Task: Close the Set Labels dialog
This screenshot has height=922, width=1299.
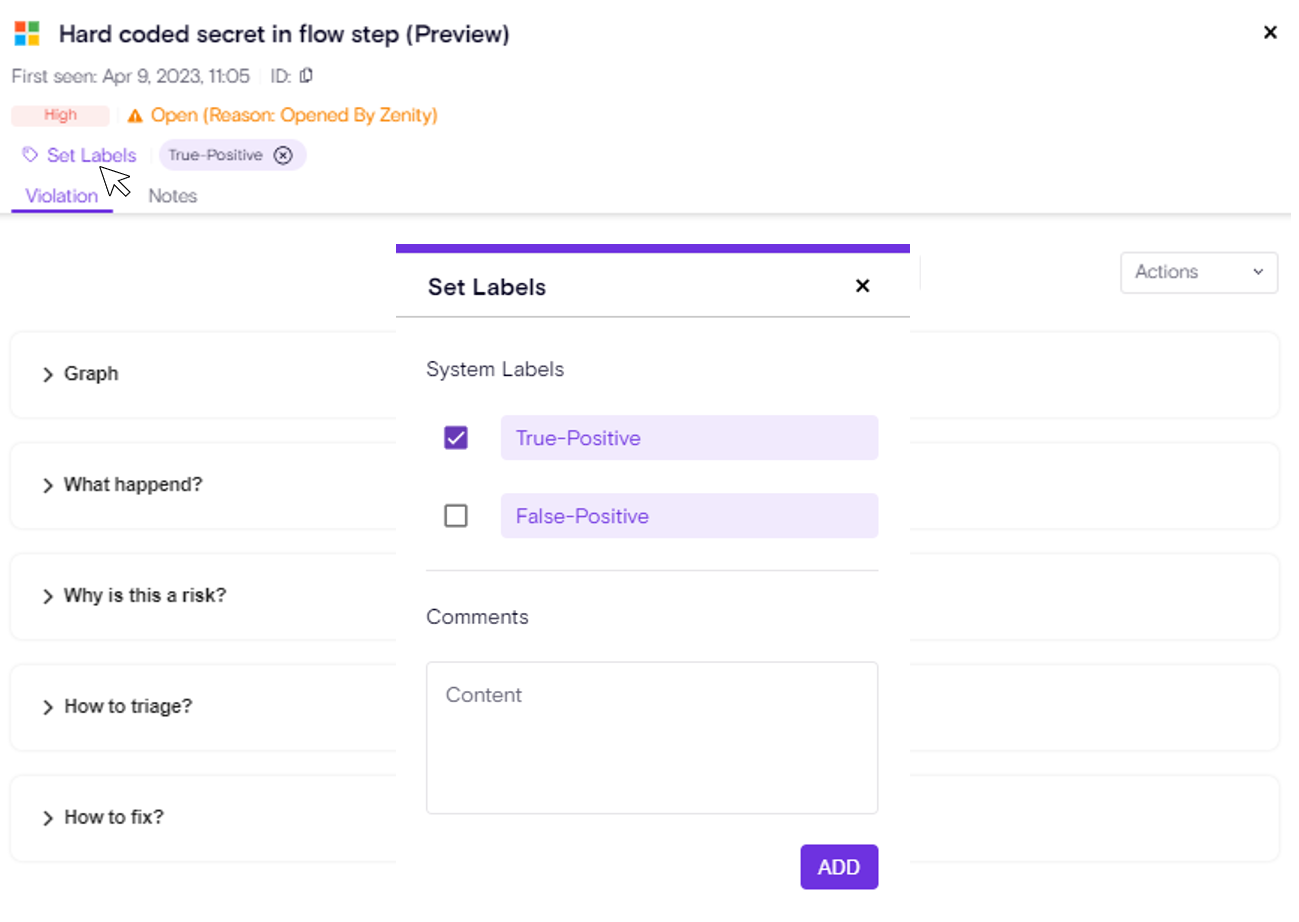Action: pos(862,286)
